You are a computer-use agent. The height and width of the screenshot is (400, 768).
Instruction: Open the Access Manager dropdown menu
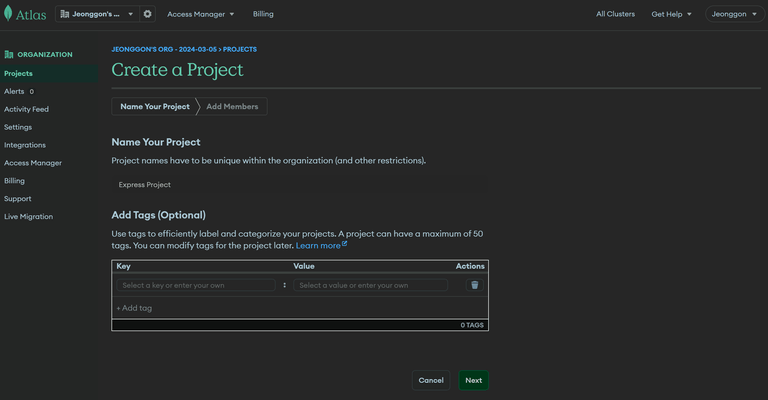coord(200,14)
